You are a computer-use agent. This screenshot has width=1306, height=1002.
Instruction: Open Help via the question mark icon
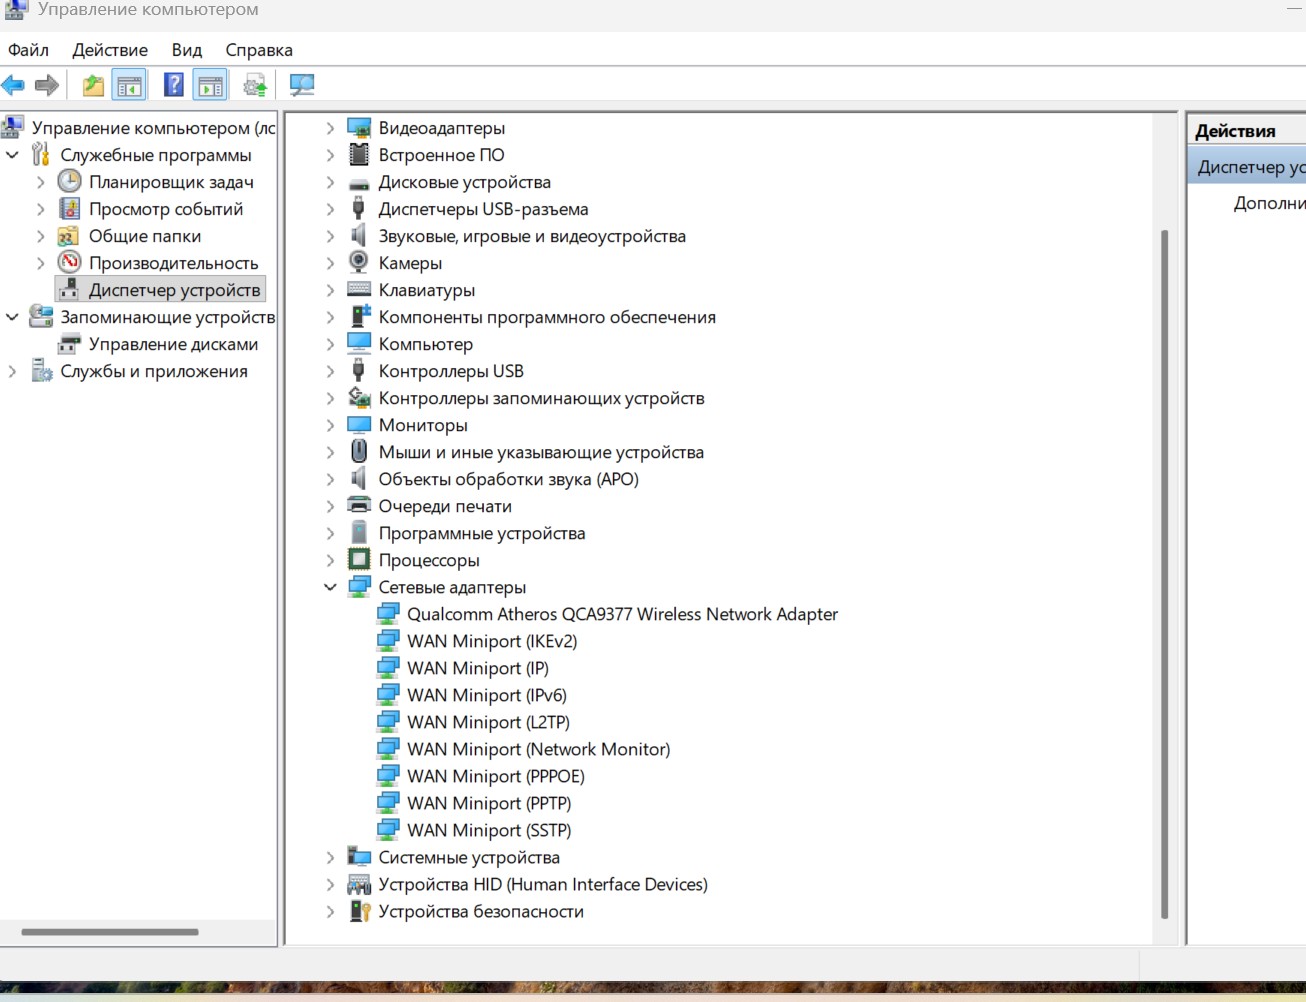(173, 85)
